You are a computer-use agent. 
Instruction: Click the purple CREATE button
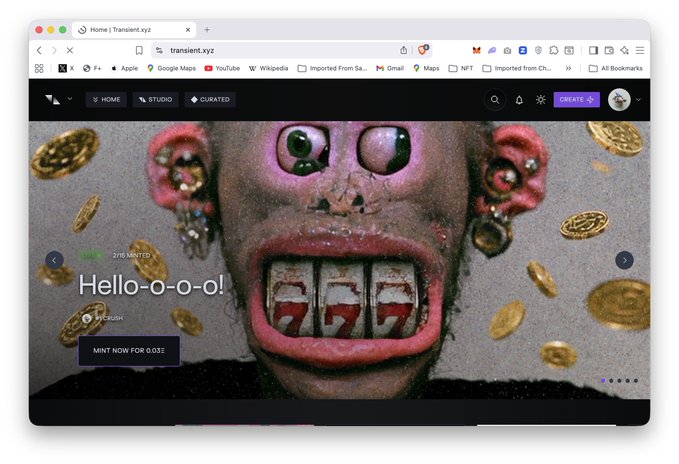pos(576,100)
